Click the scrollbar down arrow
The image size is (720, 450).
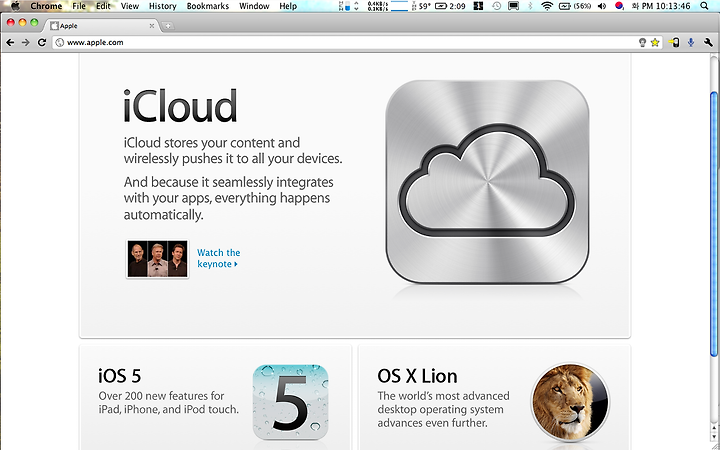point(714,436)
